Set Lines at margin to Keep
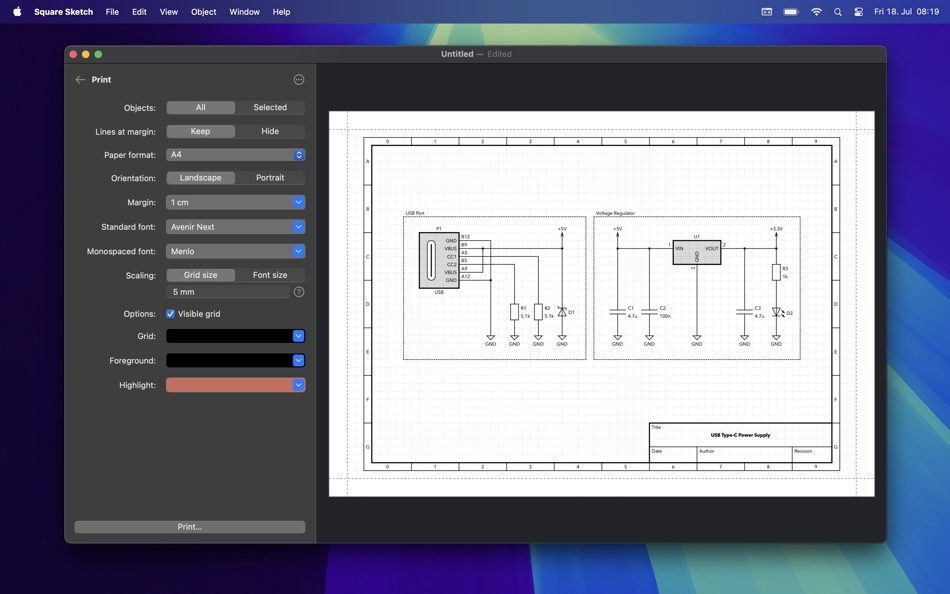Viewport: 950px width, 594px height. (201, 131)
